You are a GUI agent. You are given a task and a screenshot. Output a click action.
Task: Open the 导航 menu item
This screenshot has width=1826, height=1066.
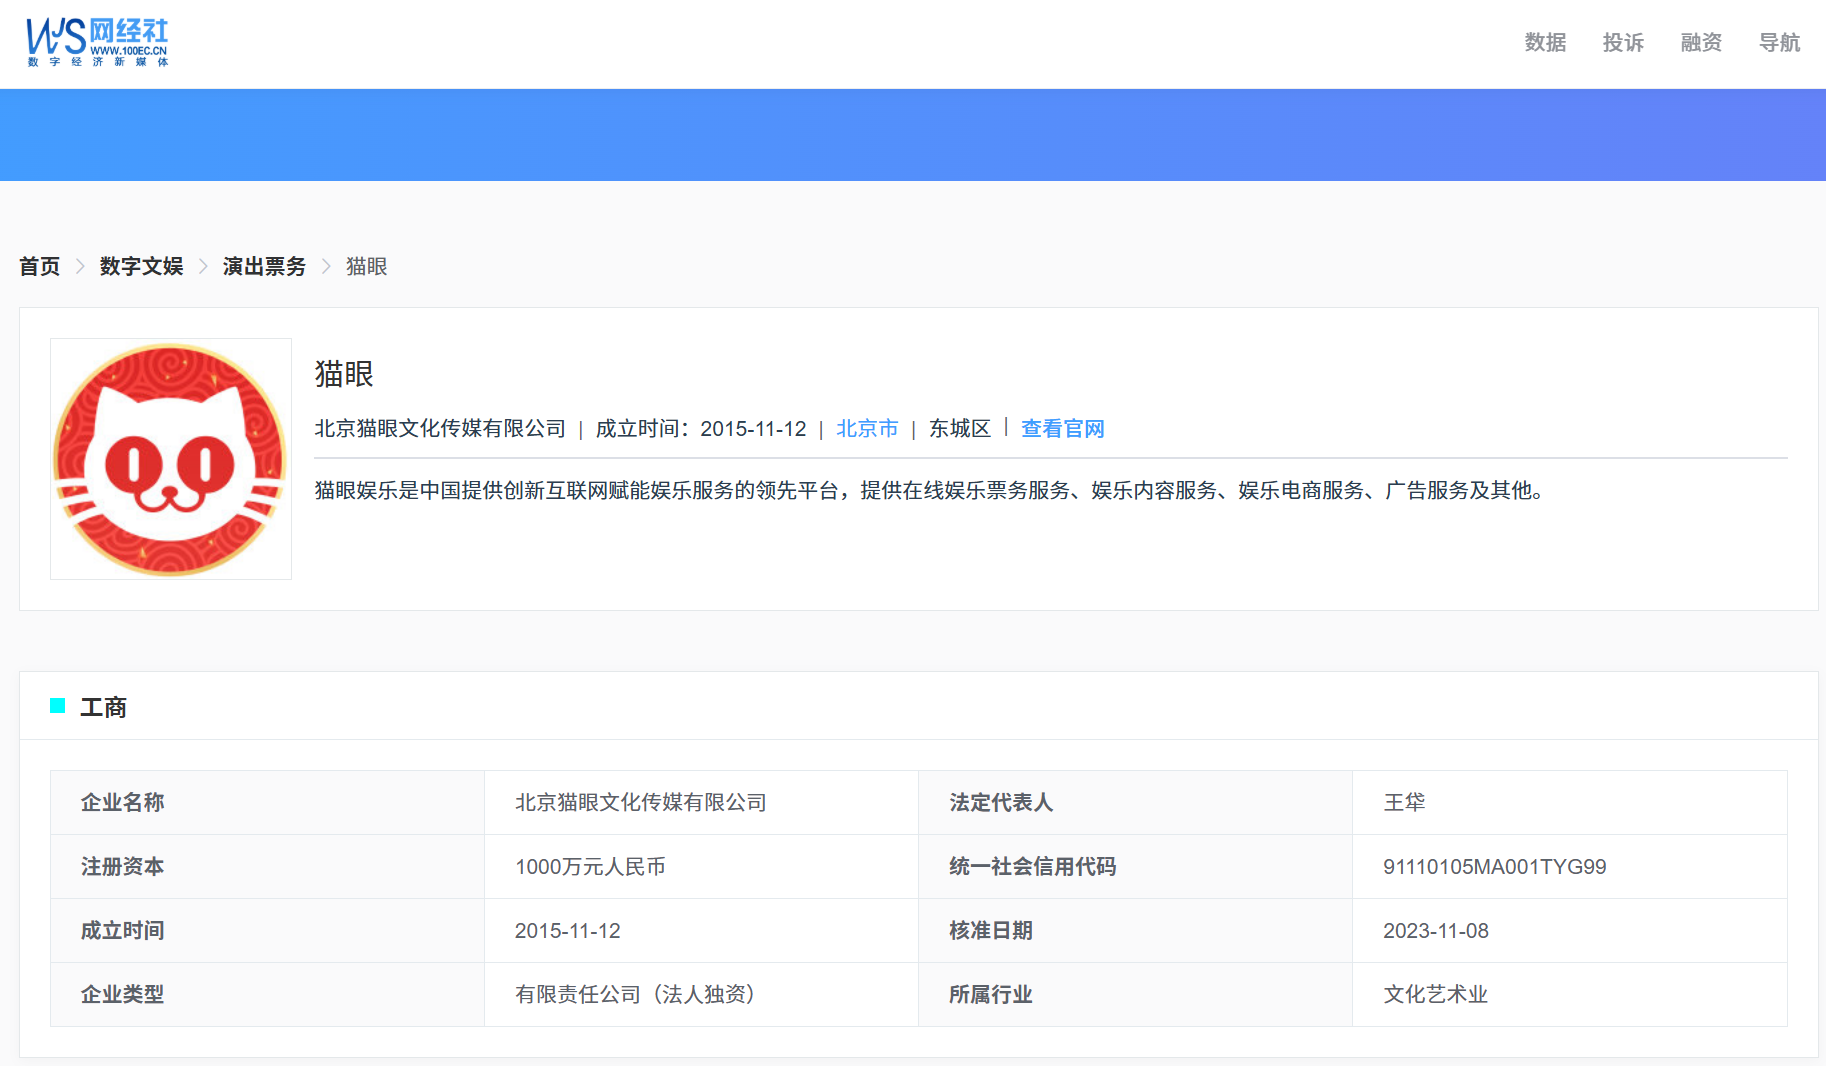pyautogui.click(x=1779, y=42)
